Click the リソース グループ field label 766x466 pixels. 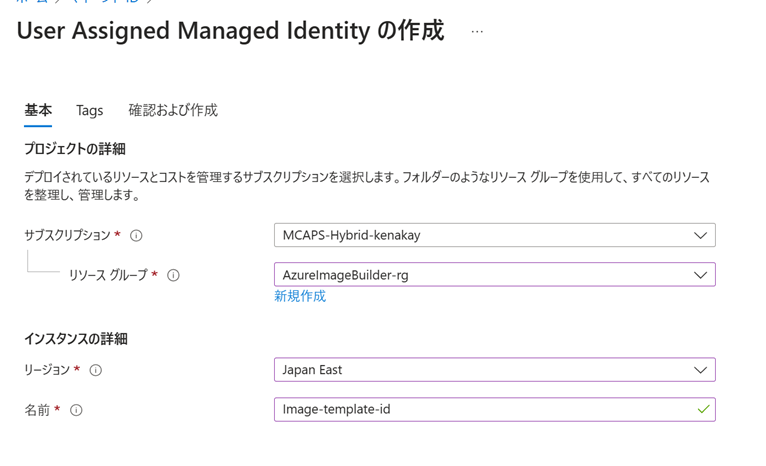[x=108, y=275]
